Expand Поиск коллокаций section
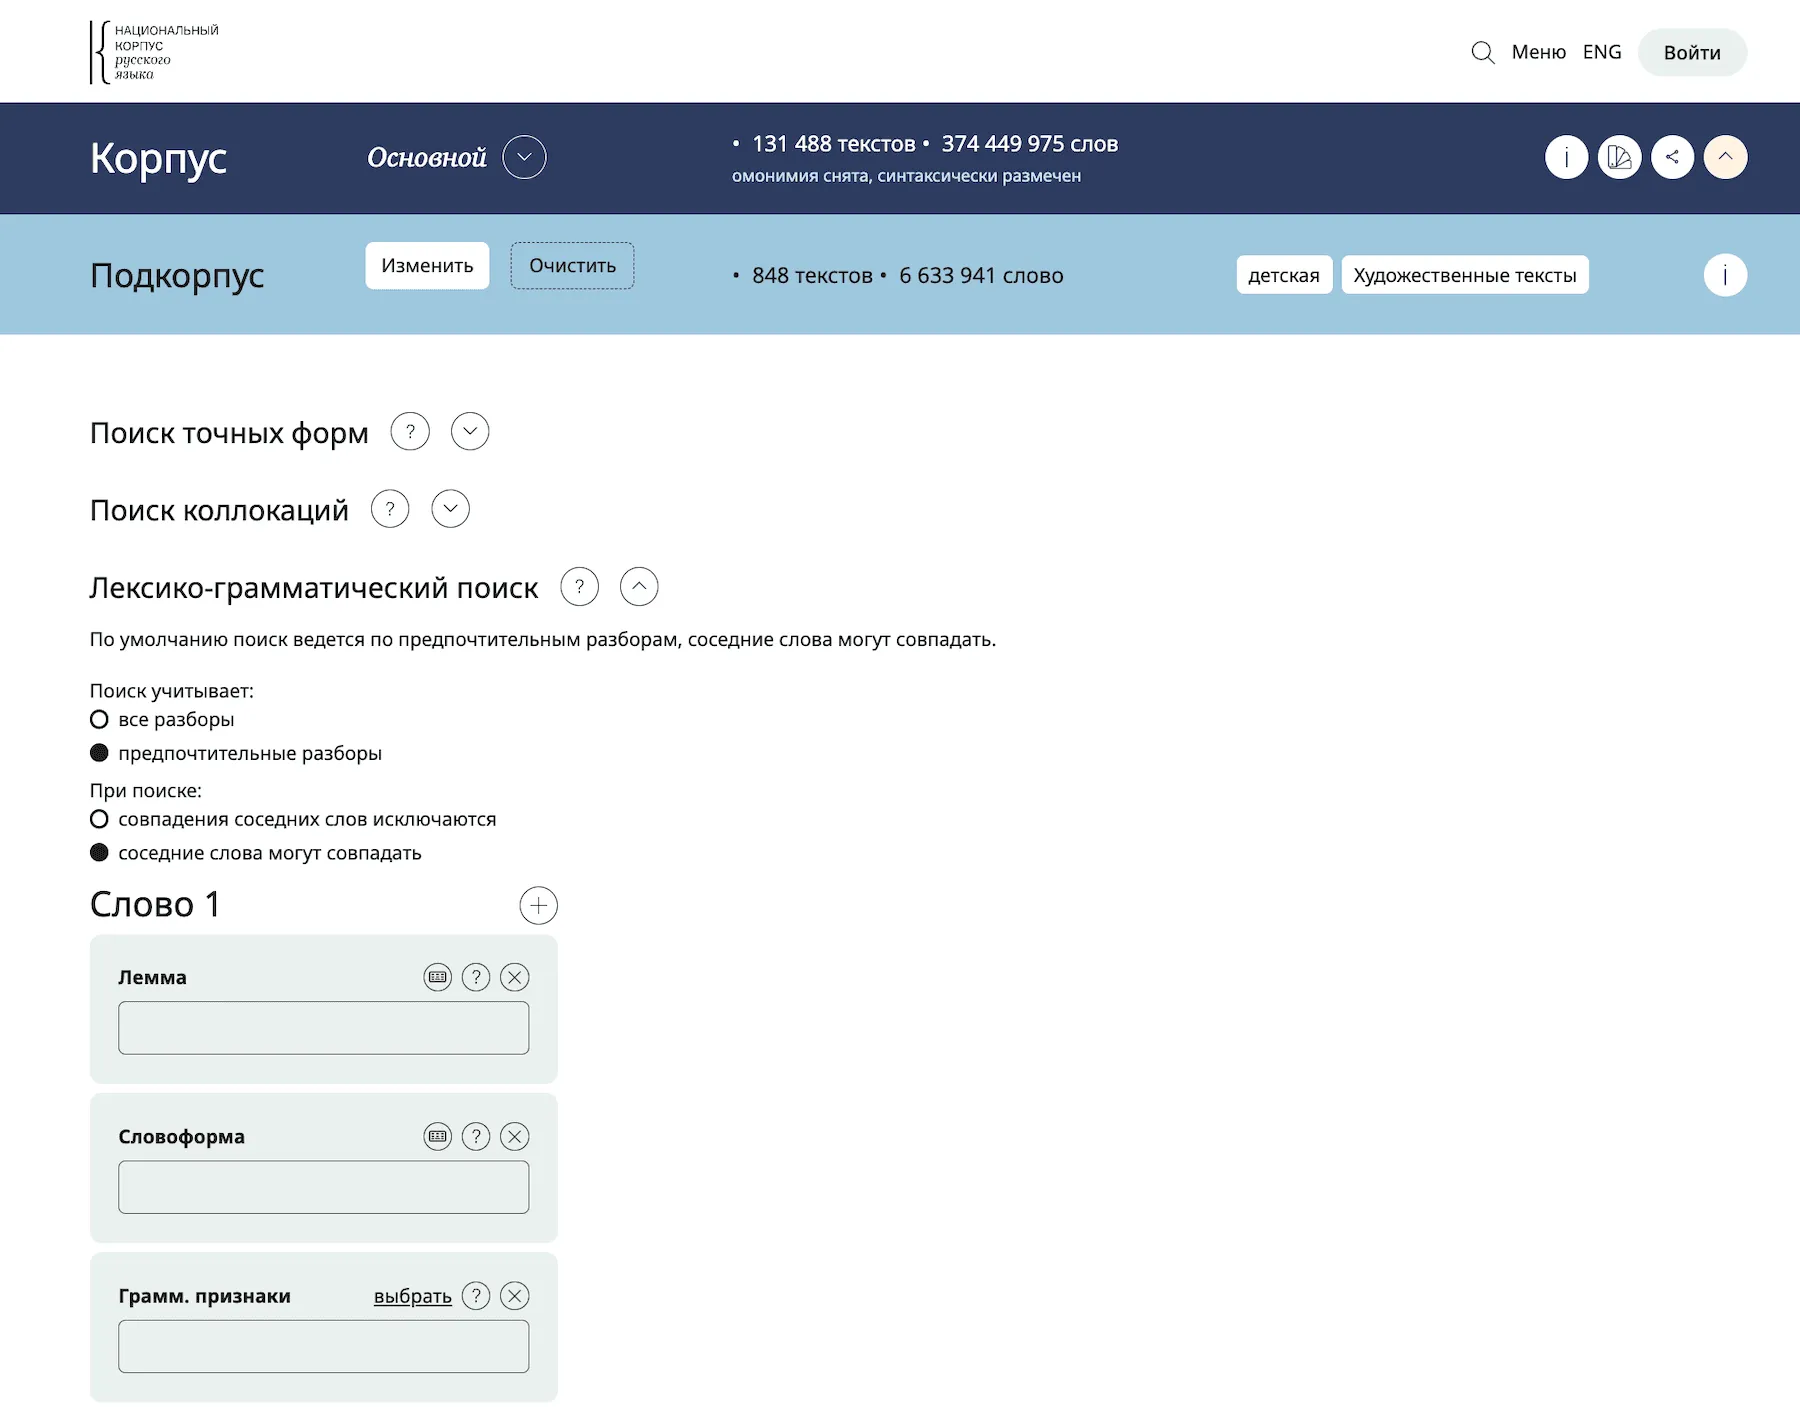Screen dimensions: 1800x1407 (450, 509)
